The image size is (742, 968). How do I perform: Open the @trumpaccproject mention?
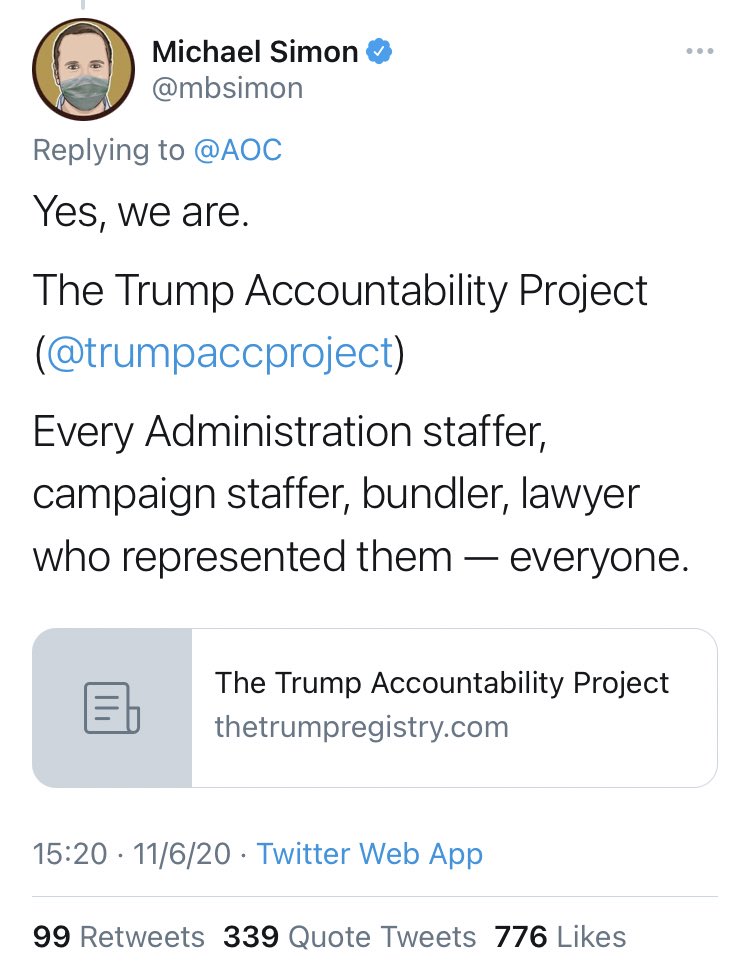(219, 355)
